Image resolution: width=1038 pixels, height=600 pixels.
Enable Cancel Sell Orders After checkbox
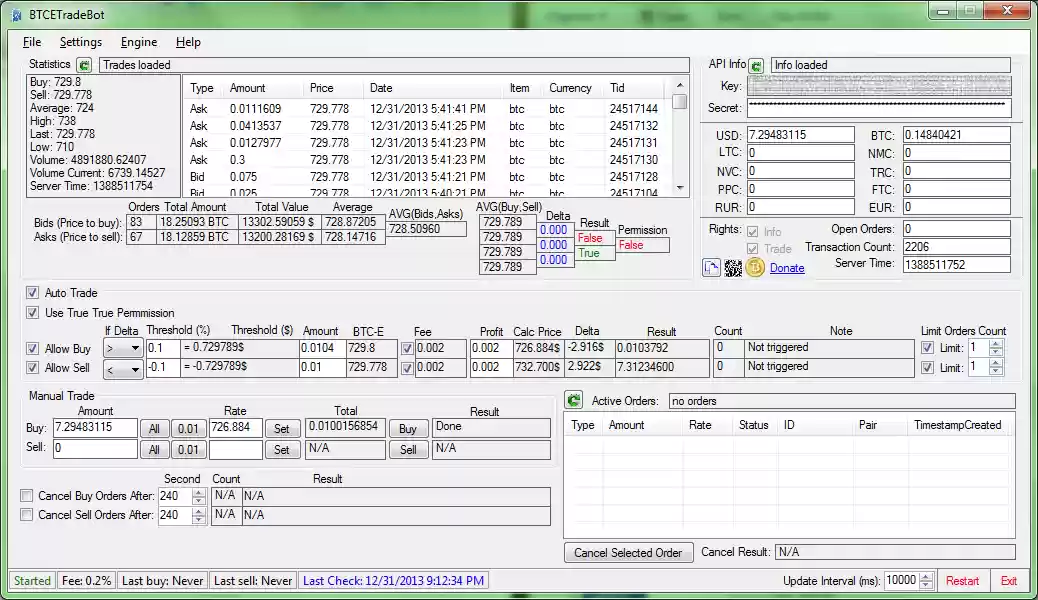(x=26, y=515)
